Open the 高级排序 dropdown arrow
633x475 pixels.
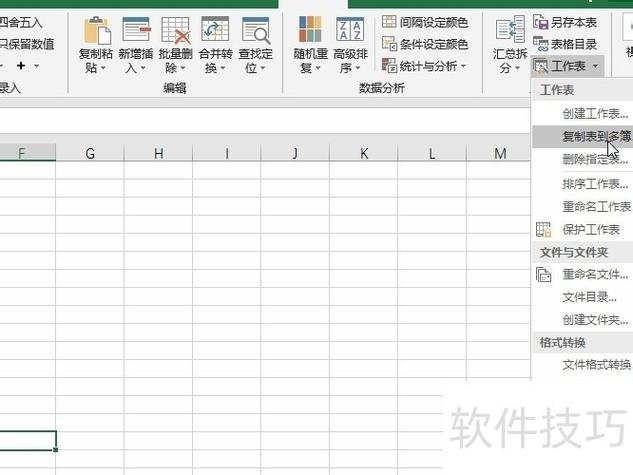(357, 68)
